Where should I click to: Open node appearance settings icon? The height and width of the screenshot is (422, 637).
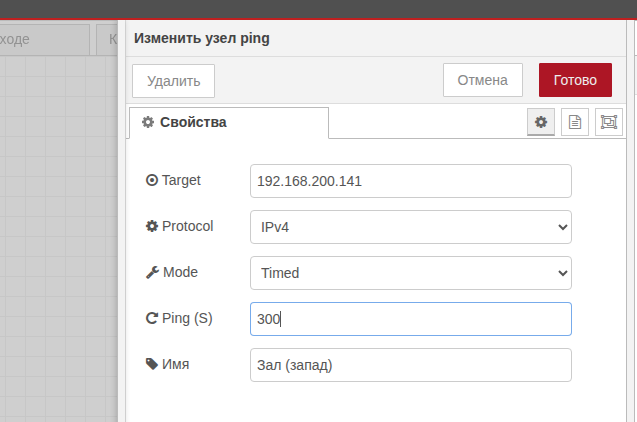click(608, 122)
